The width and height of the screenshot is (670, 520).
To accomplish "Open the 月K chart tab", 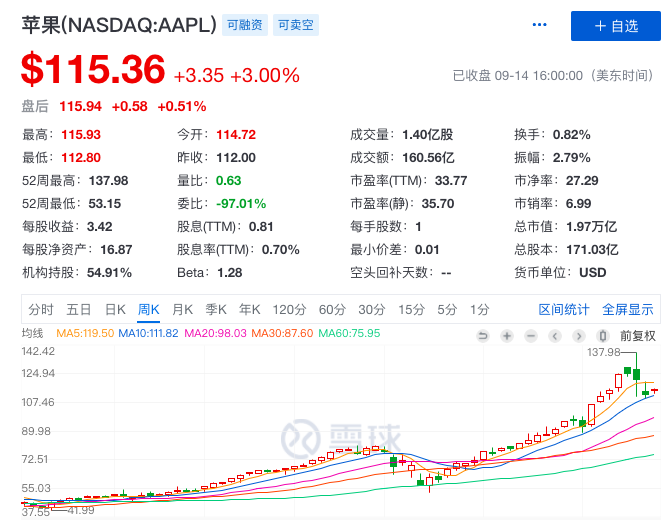I will click(x=182, y=309).
